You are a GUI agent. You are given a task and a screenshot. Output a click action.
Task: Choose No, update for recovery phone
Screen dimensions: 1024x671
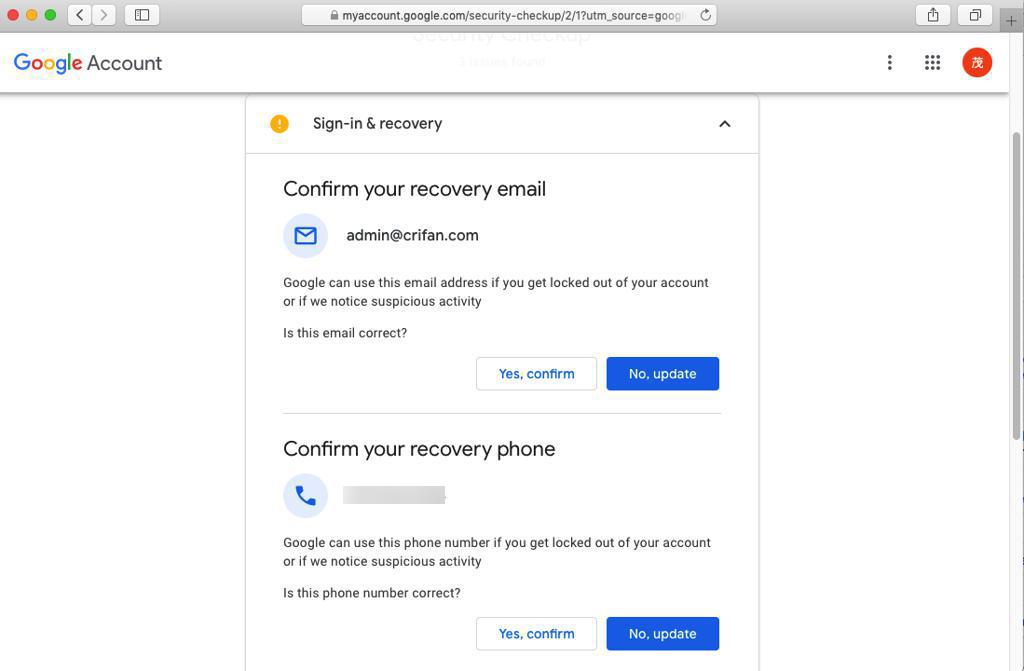(x=662, y=634)
